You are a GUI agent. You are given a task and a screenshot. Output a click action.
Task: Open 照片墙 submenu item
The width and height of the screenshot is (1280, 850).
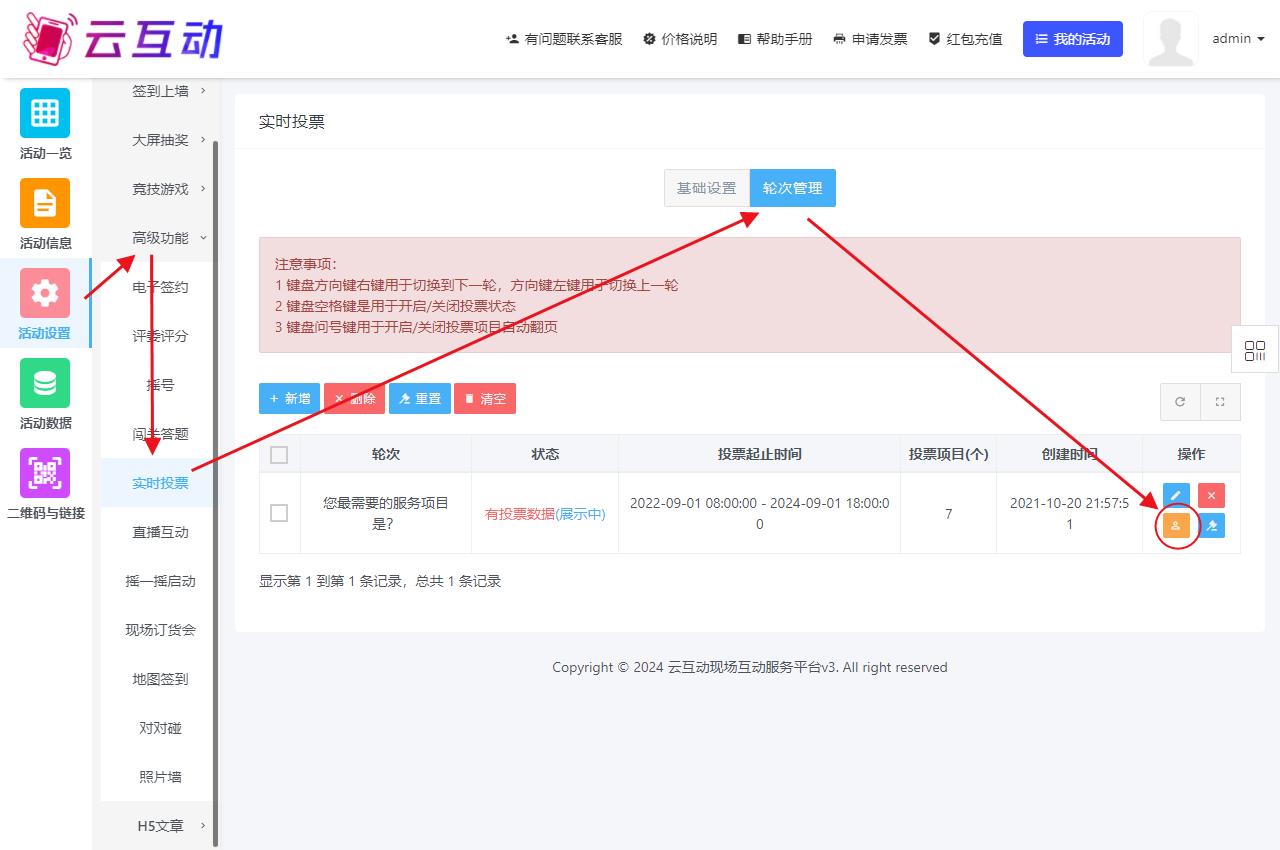pos(160,777)
